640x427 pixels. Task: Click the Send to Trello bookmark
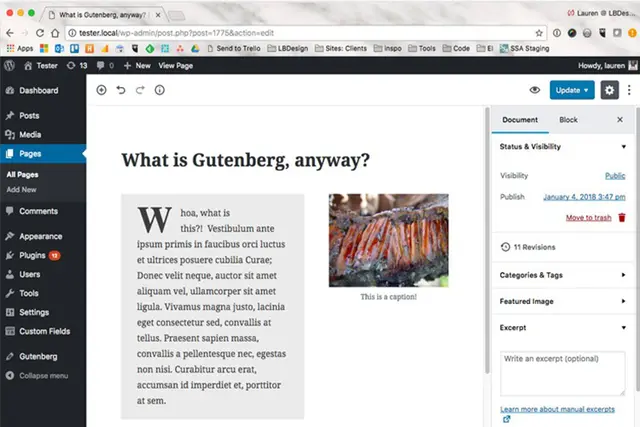click(x=233, y=48)
